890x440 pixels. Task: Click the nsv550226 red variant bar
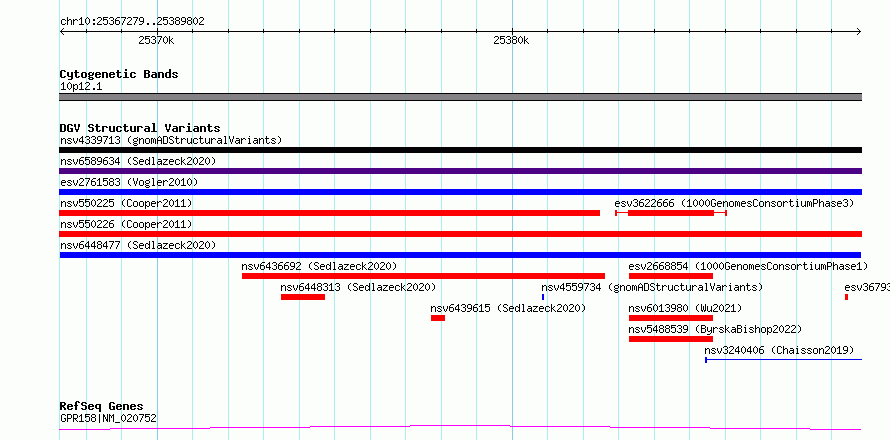click(x=460, y=234)
